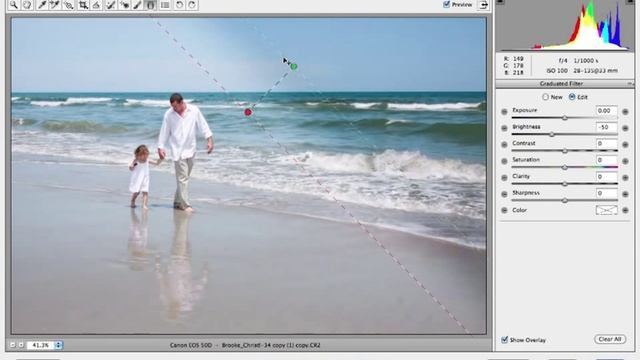
Task: Click the Contrast value field
Action: pos(606,144)
